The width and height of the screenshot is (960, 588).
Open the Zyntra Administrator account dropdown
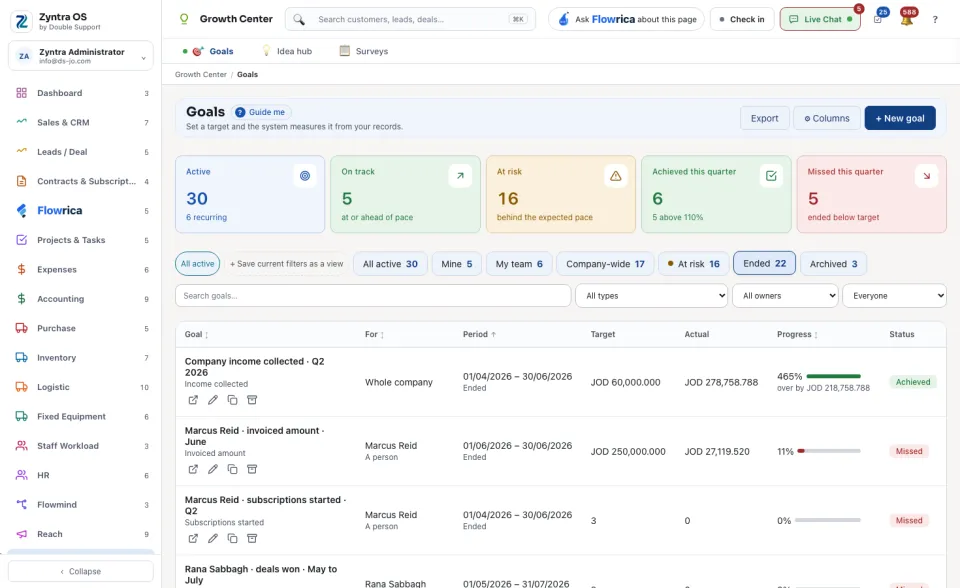pyautogui.click(x=81, y=56)
